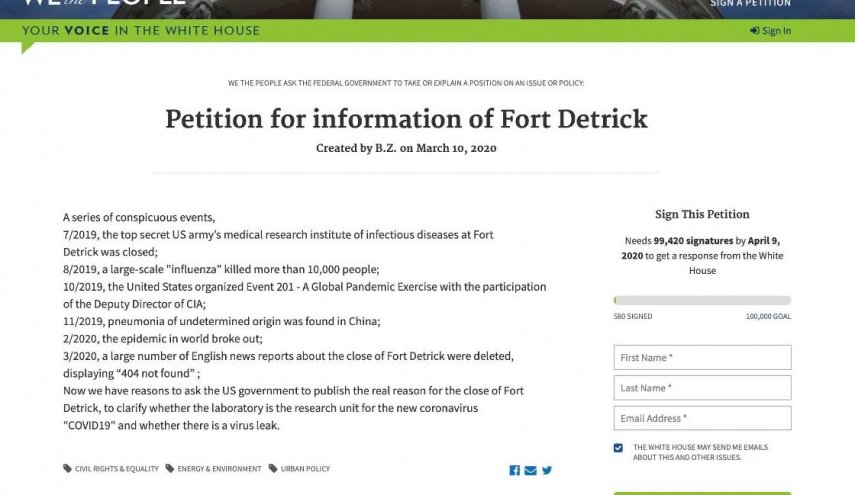Click the signature progress bar
Viewport: 855px width, 495px height.
(702, 300)
